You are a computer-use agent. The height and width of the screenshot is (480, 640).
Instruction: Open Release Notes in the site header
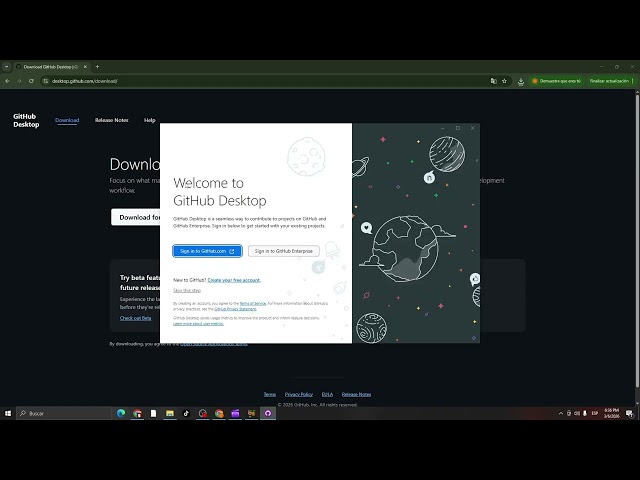[111, 120]
